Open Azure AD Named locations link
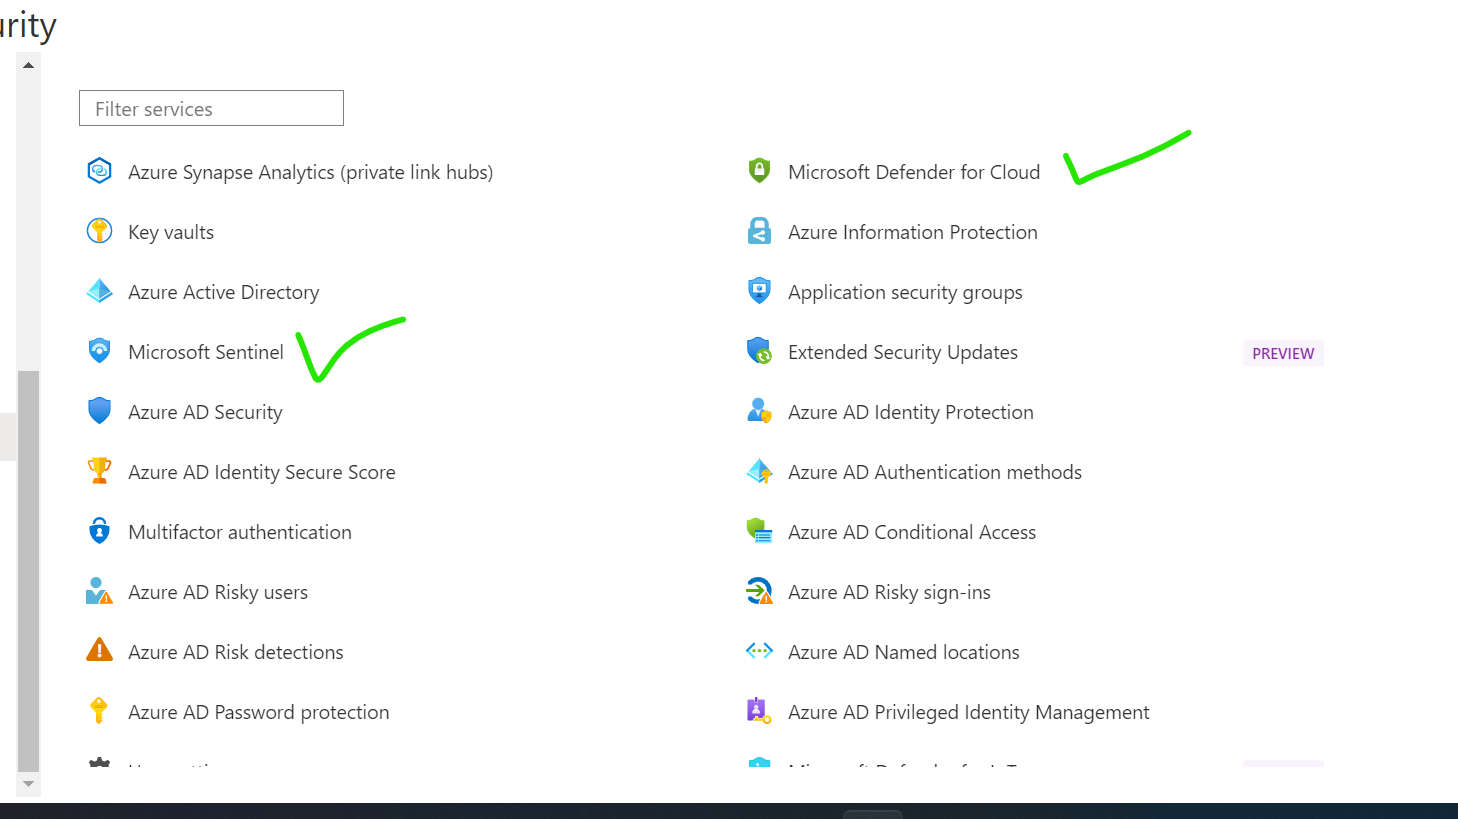Screen dimensions: 1458x819 (x=904, y=652)
